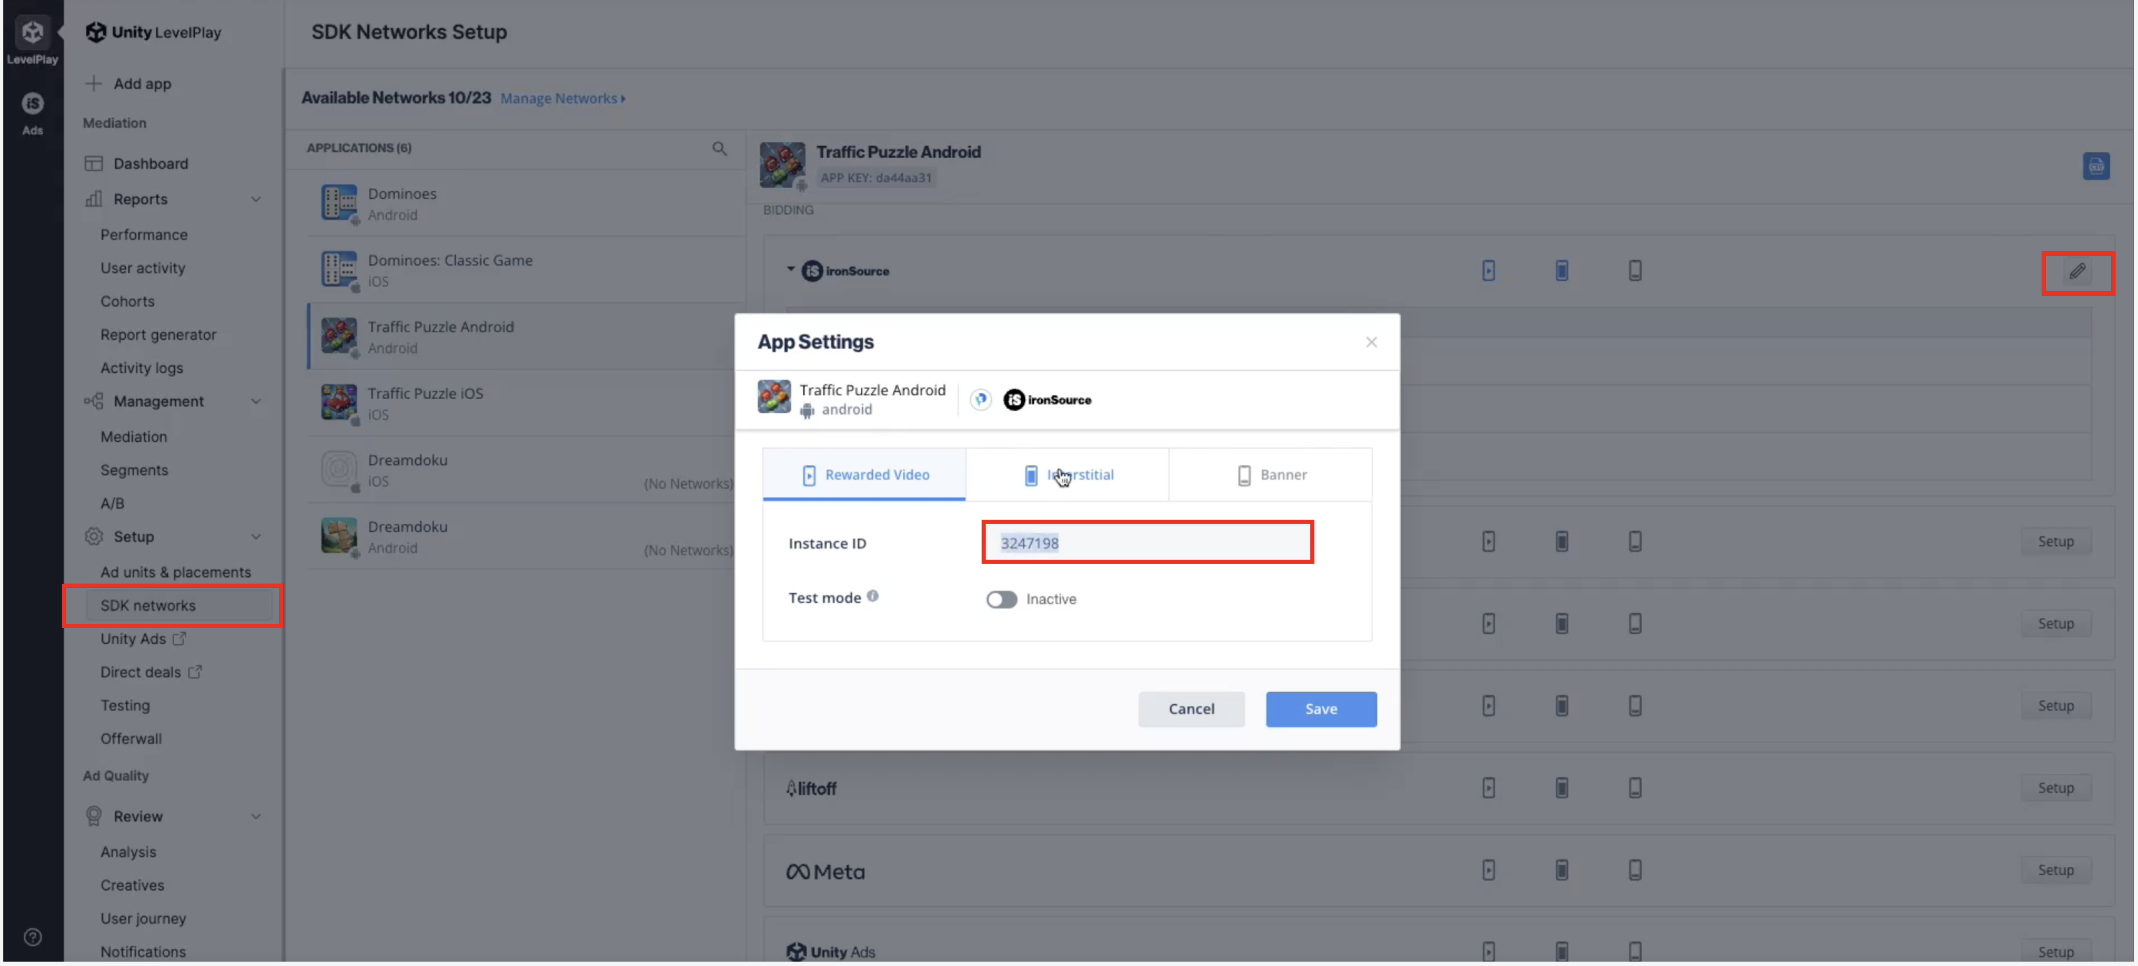Click liftoff row banner icon
The image size is (2138, 966).
point(1635,788)
